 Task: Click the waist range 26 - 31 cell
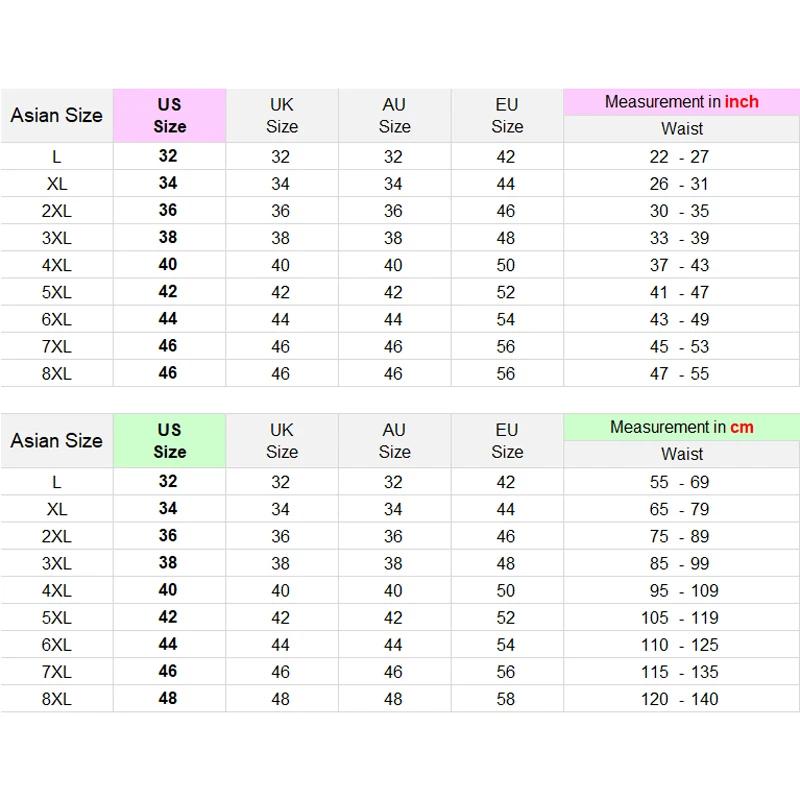pyautogui.click(x=679, y=184)
